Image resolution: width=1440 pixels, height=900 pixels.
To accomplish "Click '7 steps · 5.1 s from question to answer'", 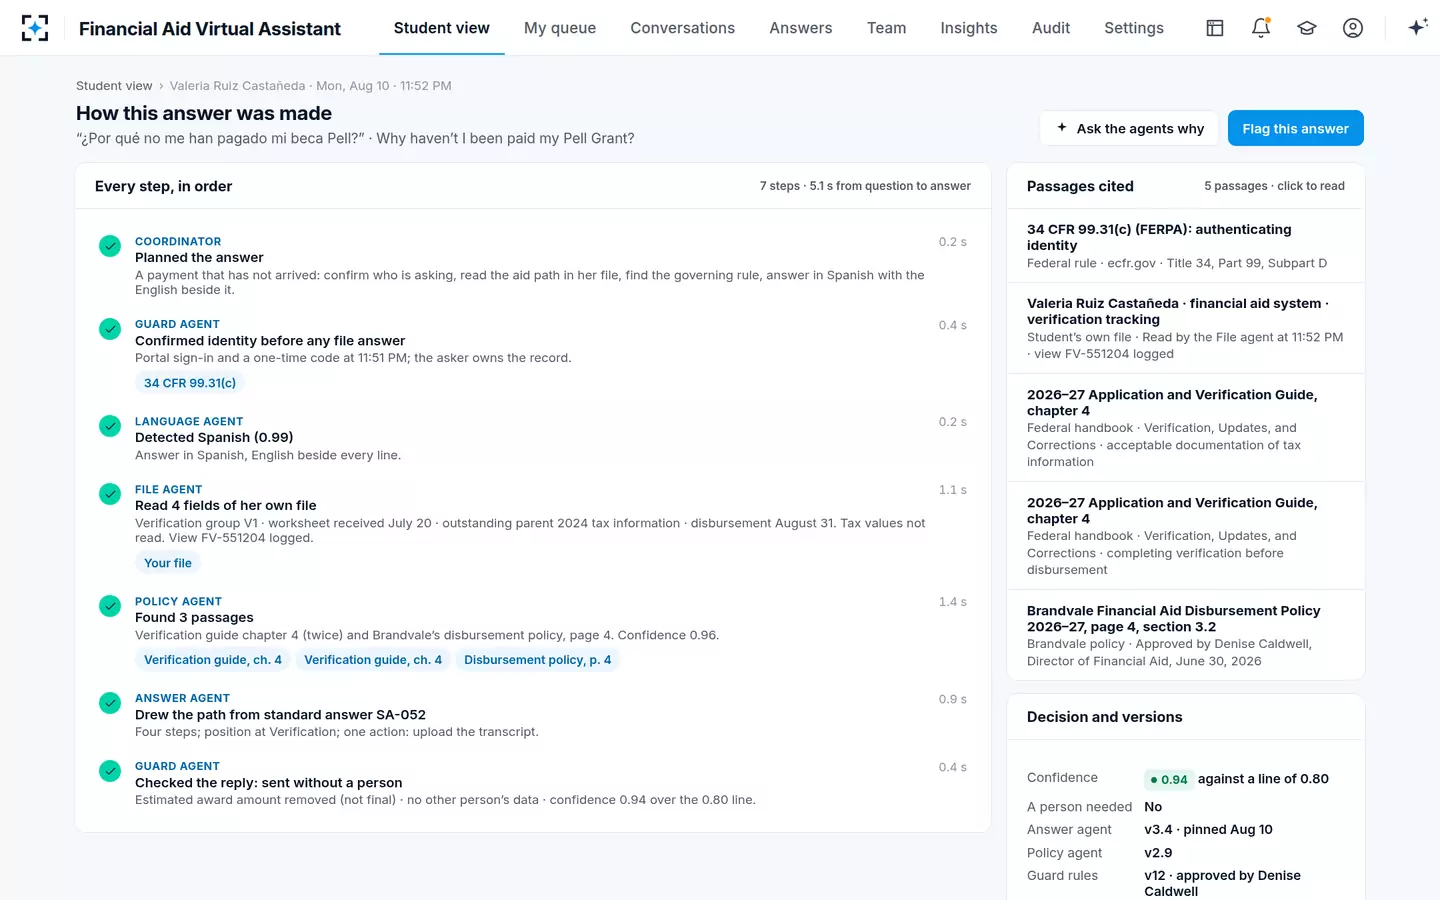I will [865, 186].
